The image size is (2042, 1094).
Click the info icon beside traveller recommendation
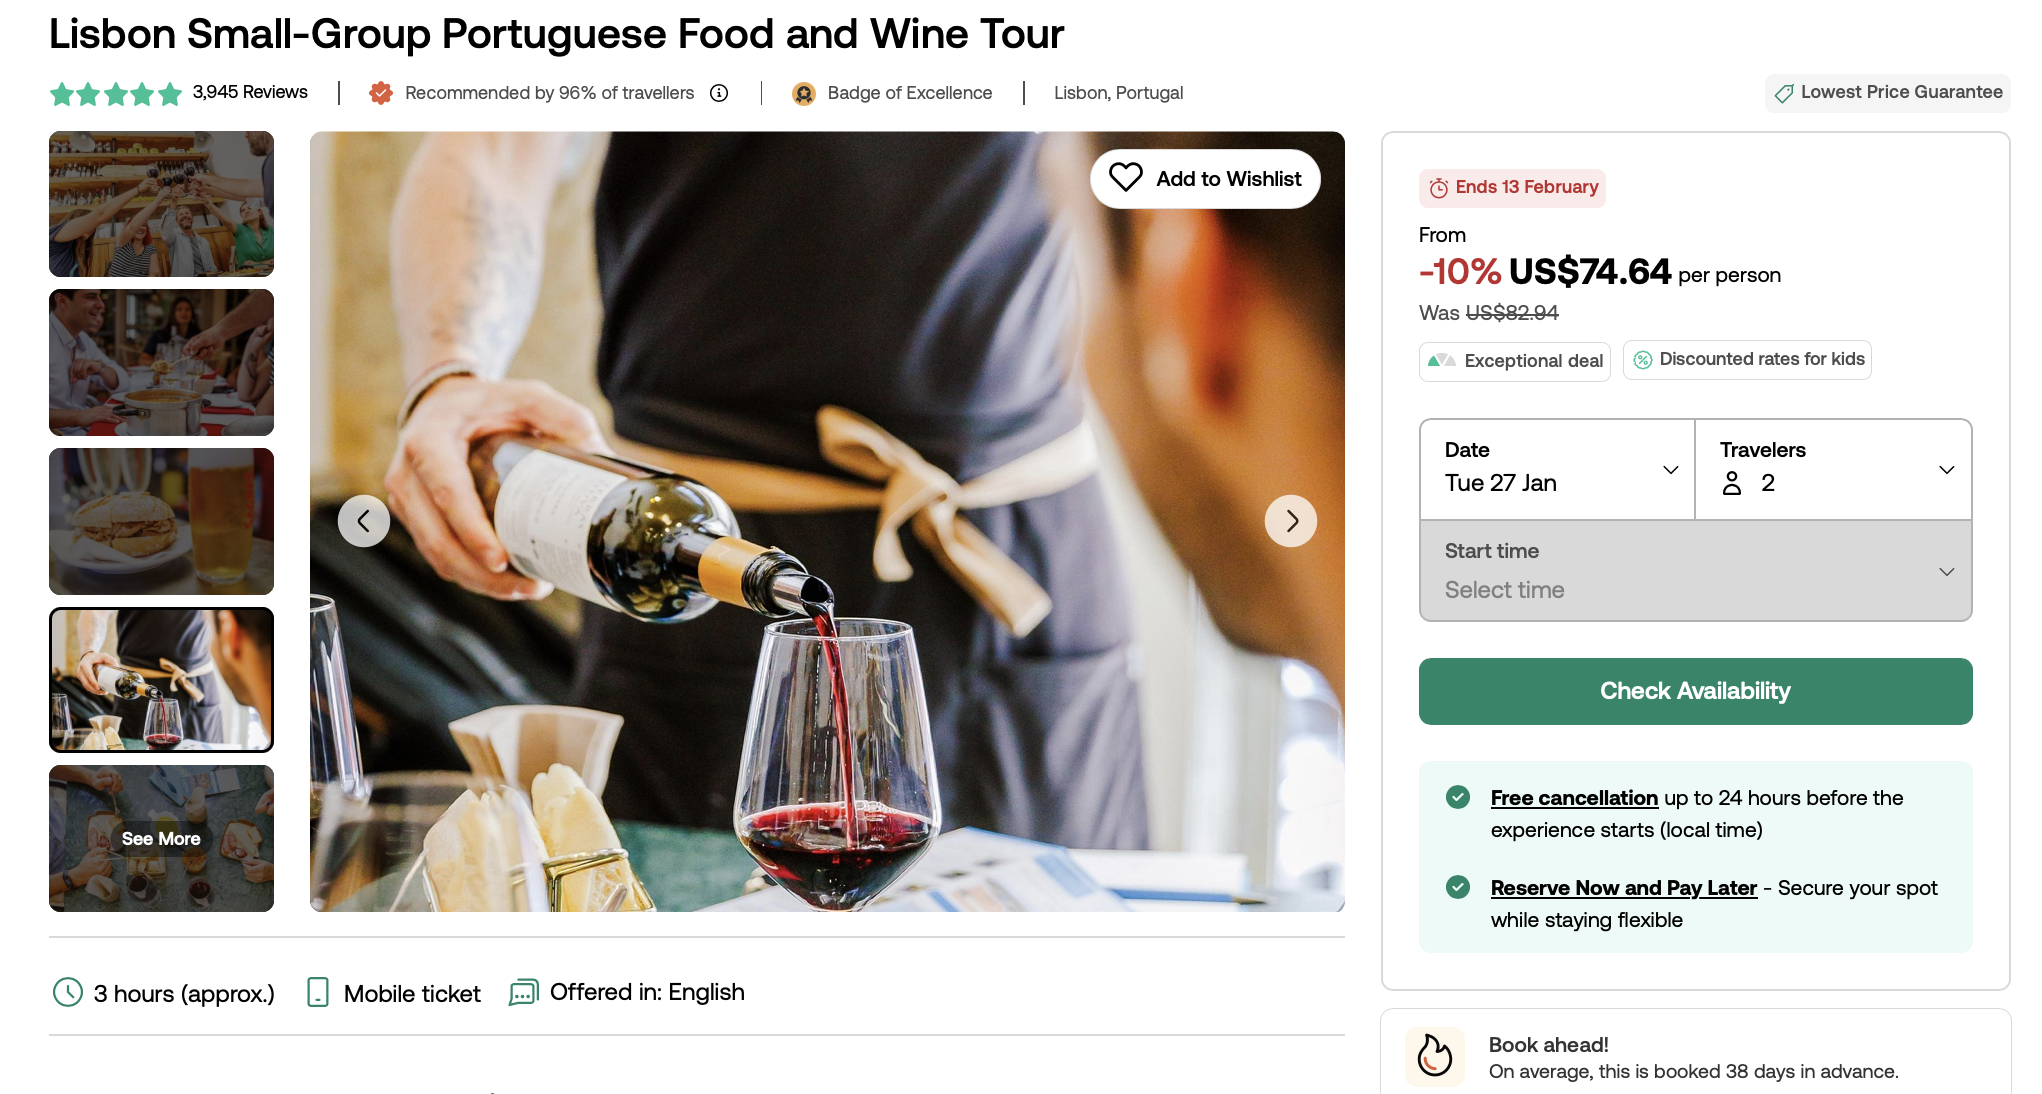click(719, 93)
